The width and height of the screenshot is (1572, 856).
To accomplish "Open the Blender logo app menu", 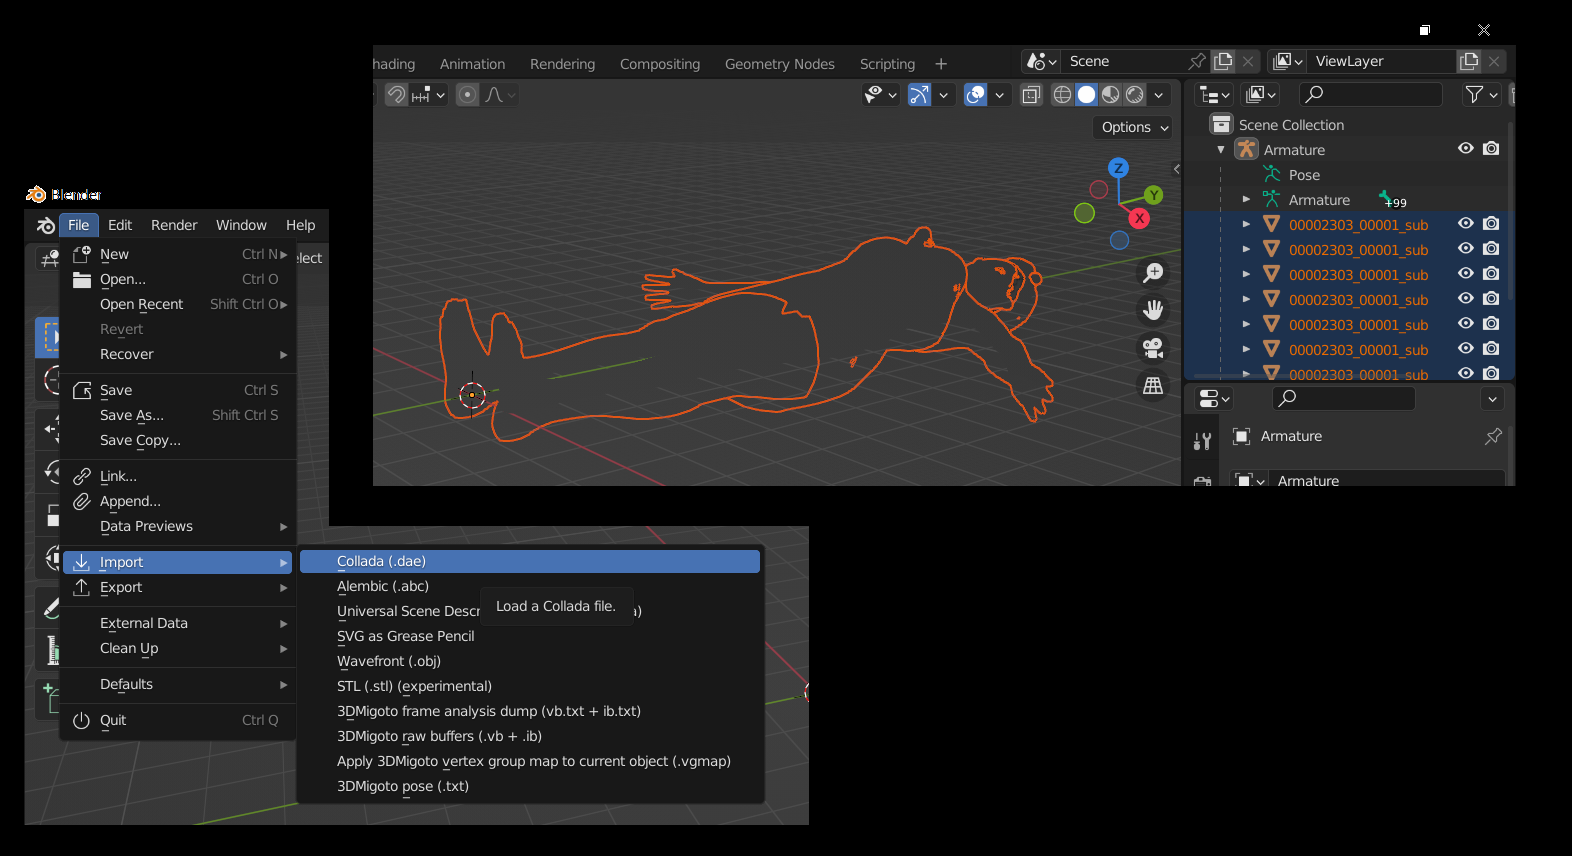I will coord(45,225).
